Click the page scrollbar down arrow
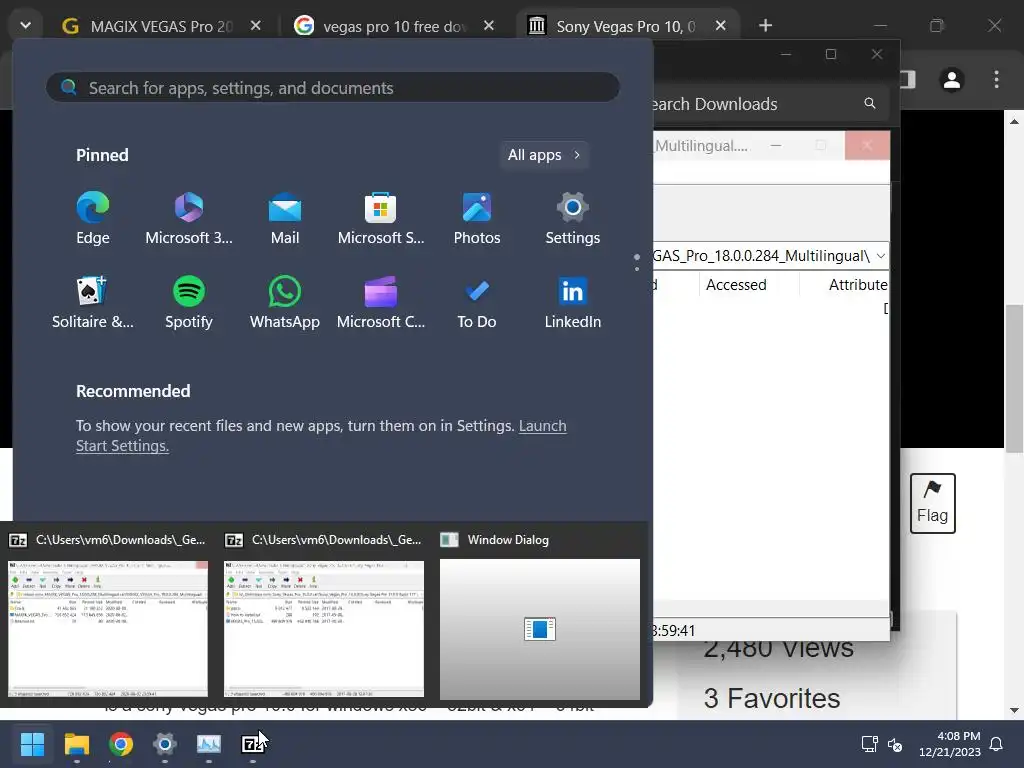The image size is (1024, 768). (x=1014, y=710)
